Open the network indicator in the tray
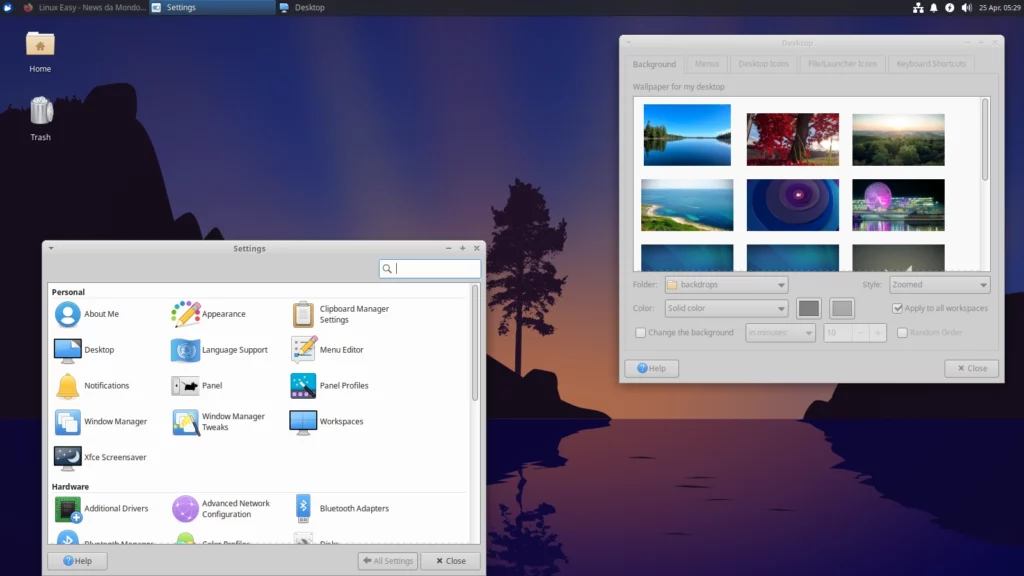 pyautogui.click(x=918, y=8)
